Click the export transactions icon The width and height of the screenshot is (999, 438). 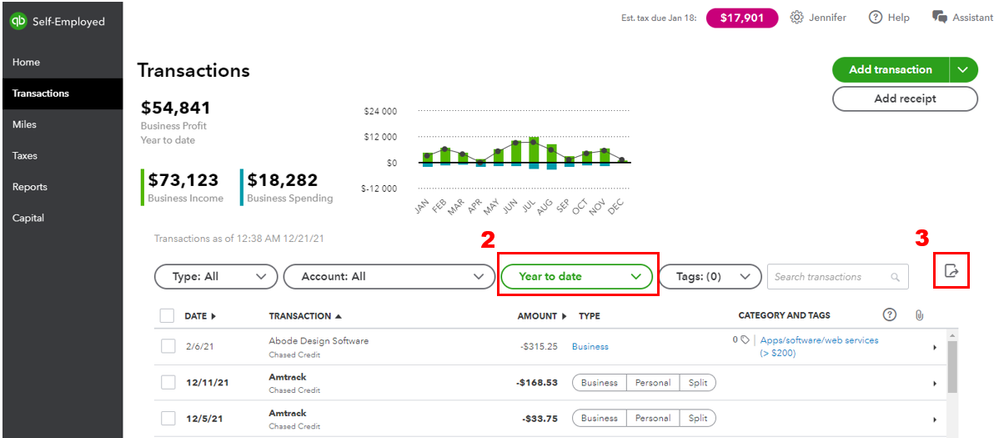point(952,270)
